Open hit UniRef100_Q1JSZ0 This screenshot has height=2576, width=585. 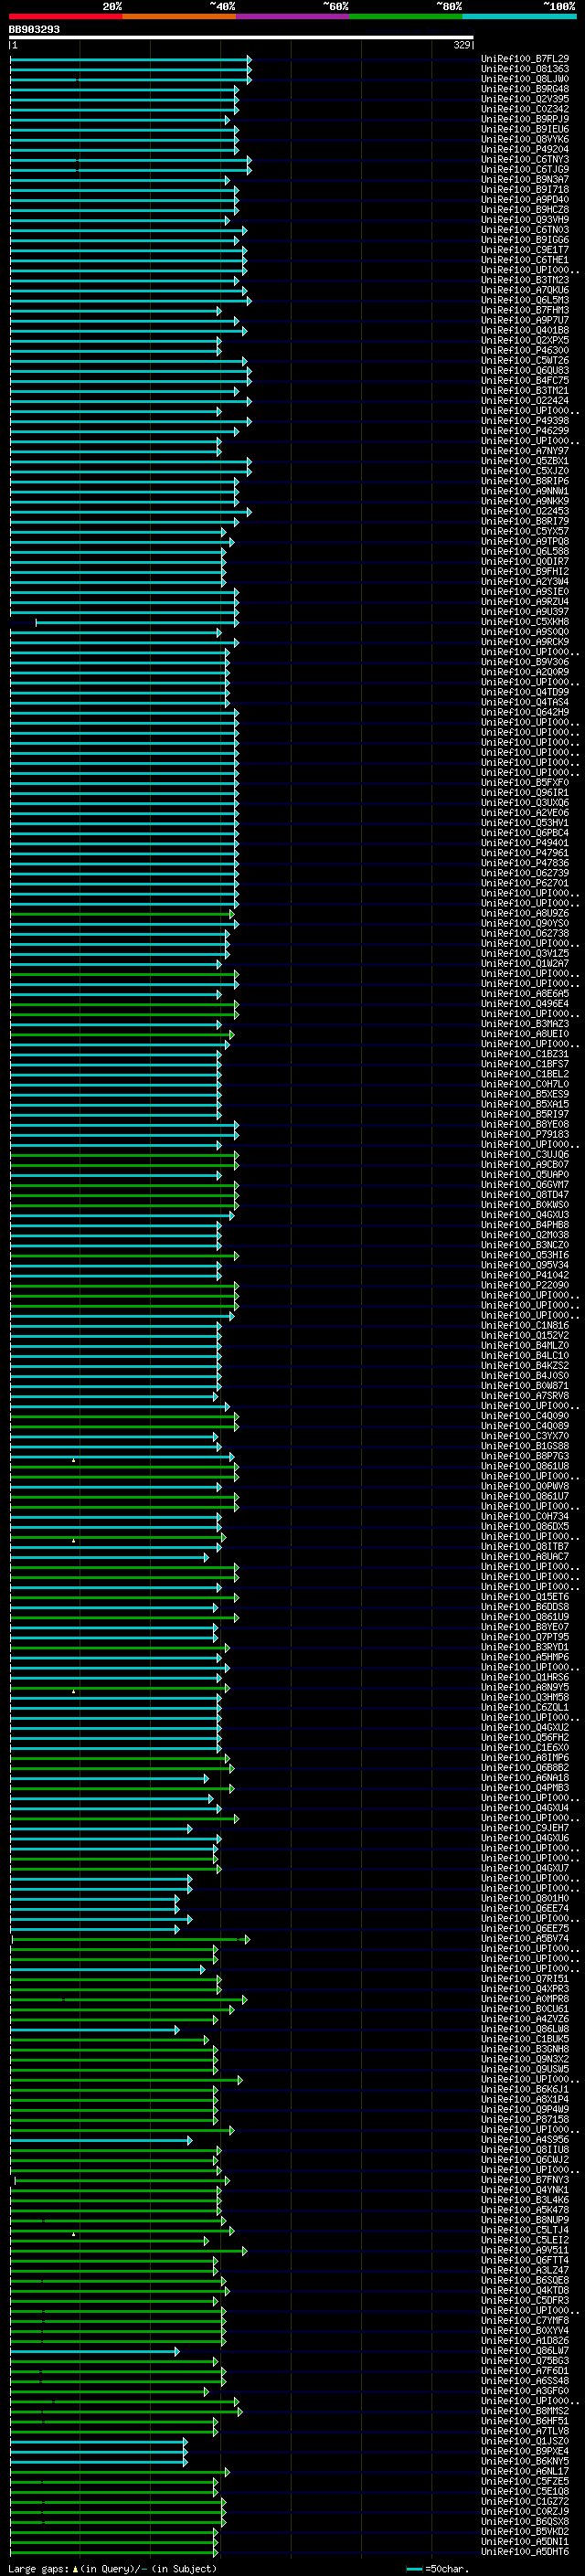(525, 2441)
